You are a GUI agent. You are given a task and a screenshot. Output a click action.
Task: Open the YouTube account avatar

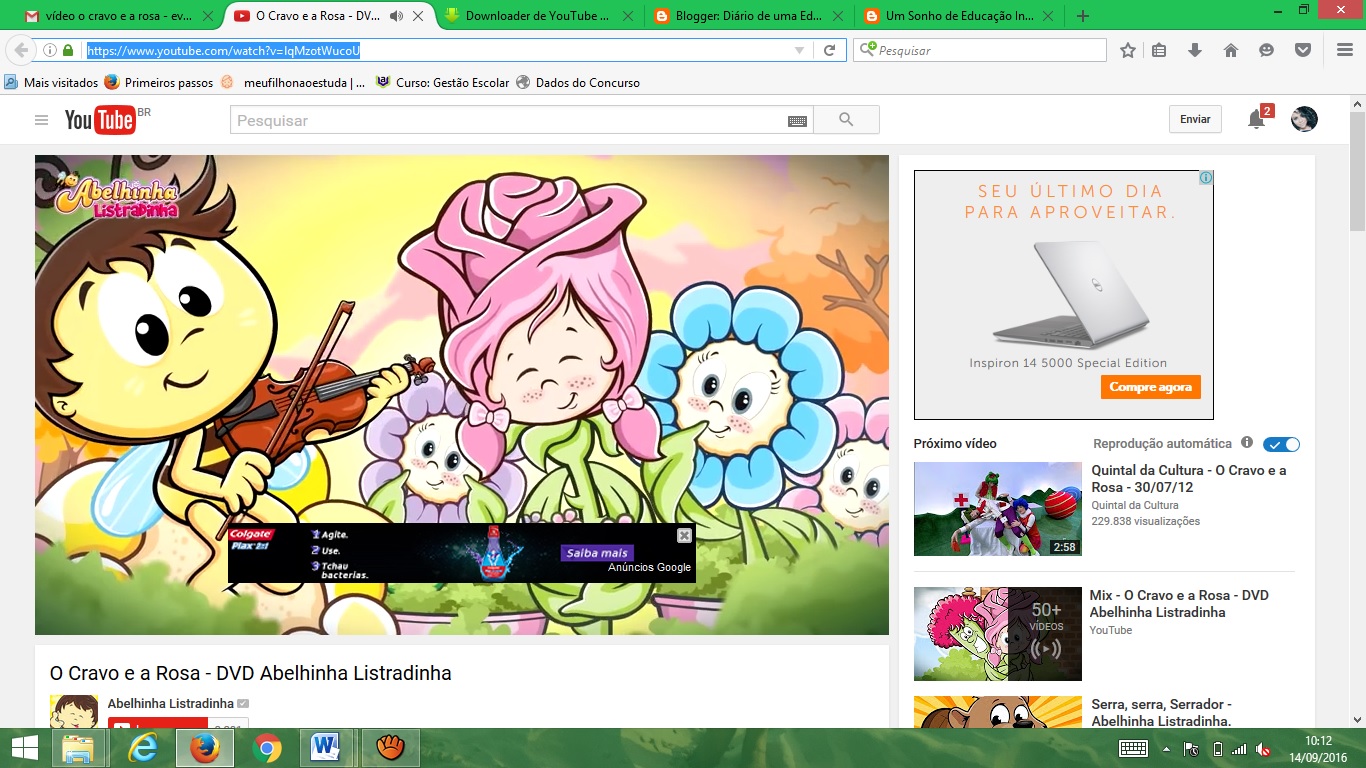click(x=1304, y=119)
